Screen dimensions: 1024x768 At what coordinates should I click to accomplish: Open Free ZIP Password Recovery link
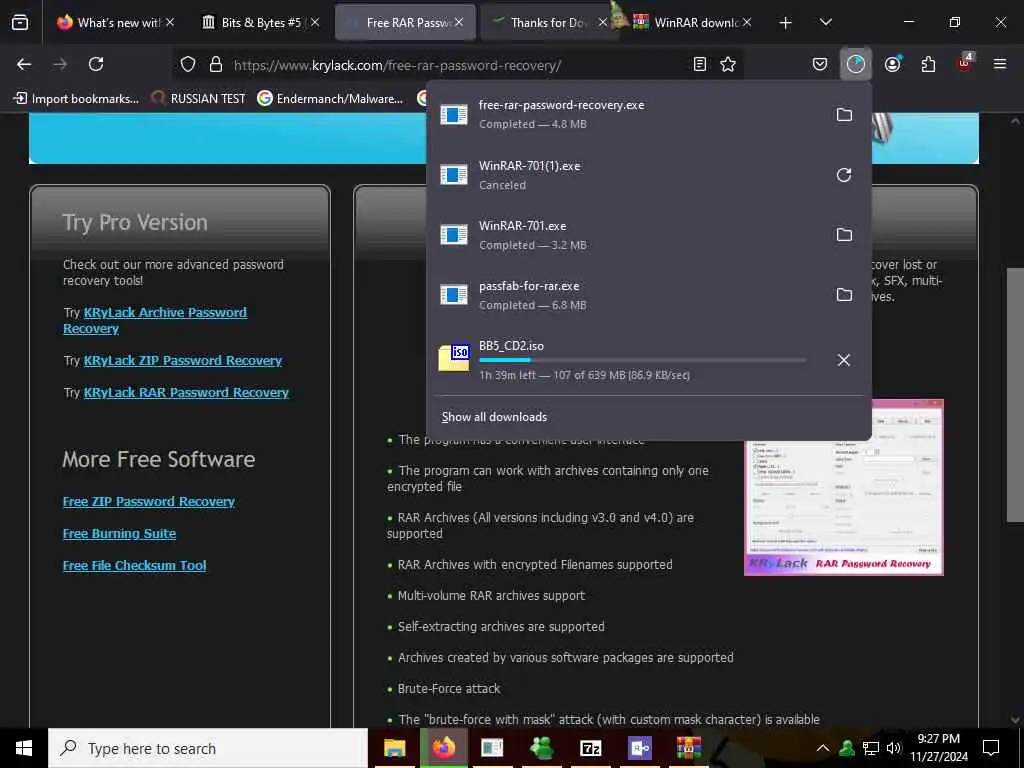point(149,502)
